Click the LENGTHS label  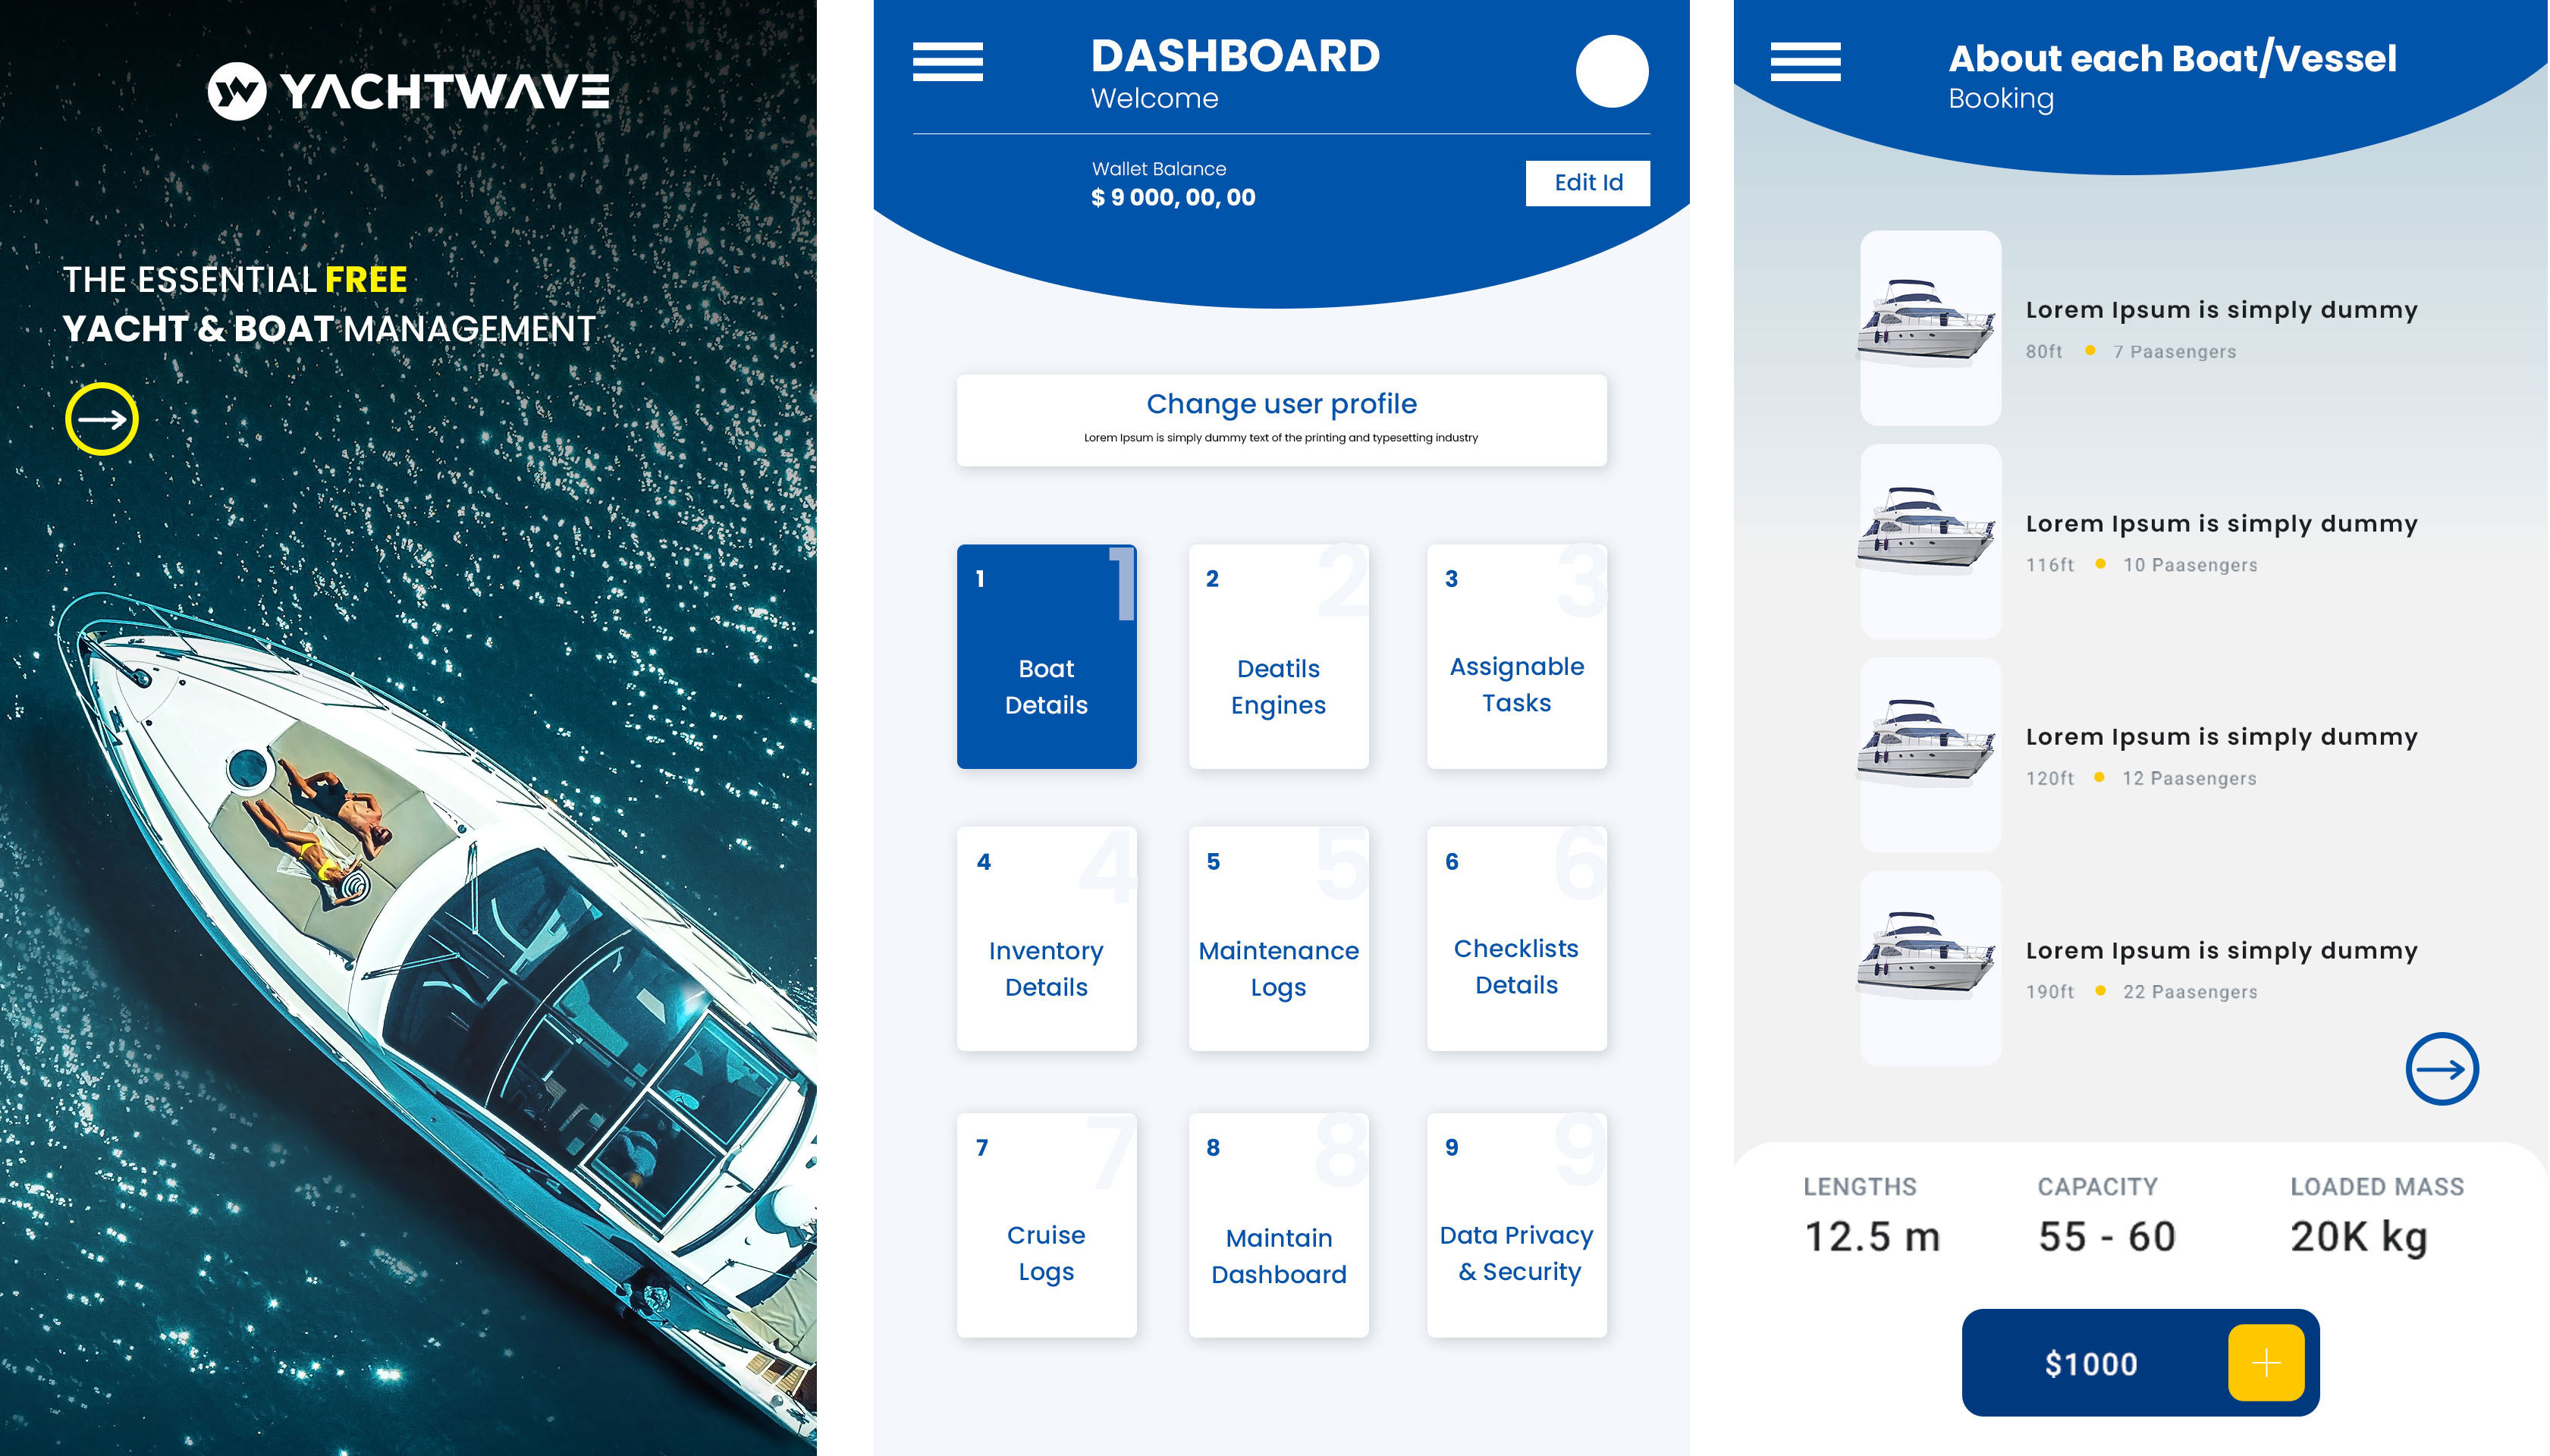(x=1859, y=1187)
